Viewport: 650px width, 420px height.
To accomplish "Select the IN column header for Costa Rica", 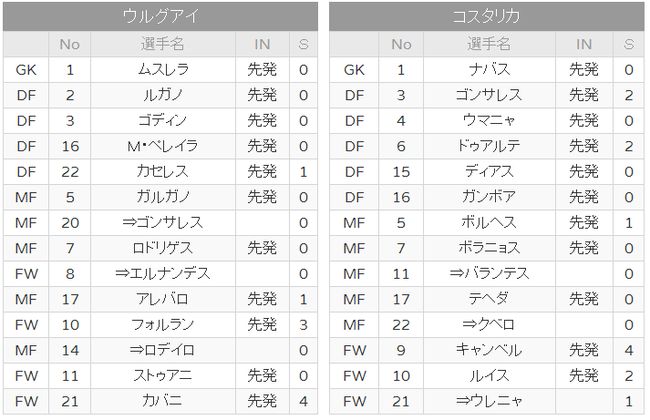I will [584, 44].
